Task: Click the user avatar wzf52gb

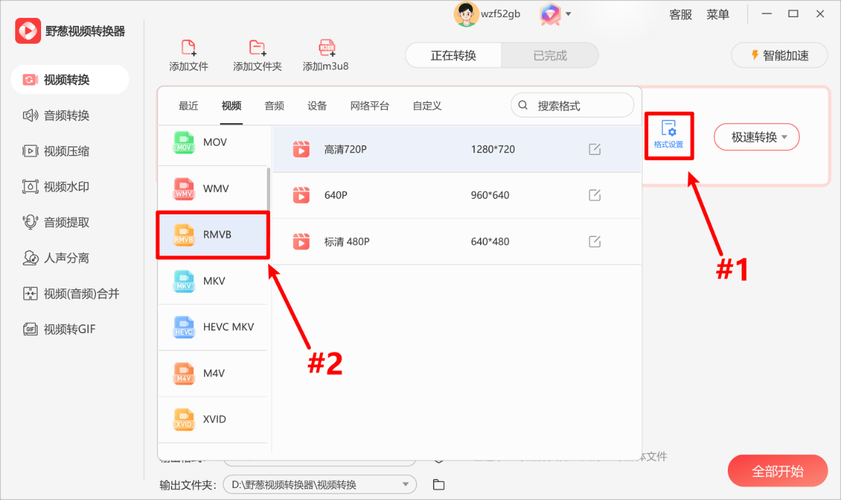Action: pos(466,14)
